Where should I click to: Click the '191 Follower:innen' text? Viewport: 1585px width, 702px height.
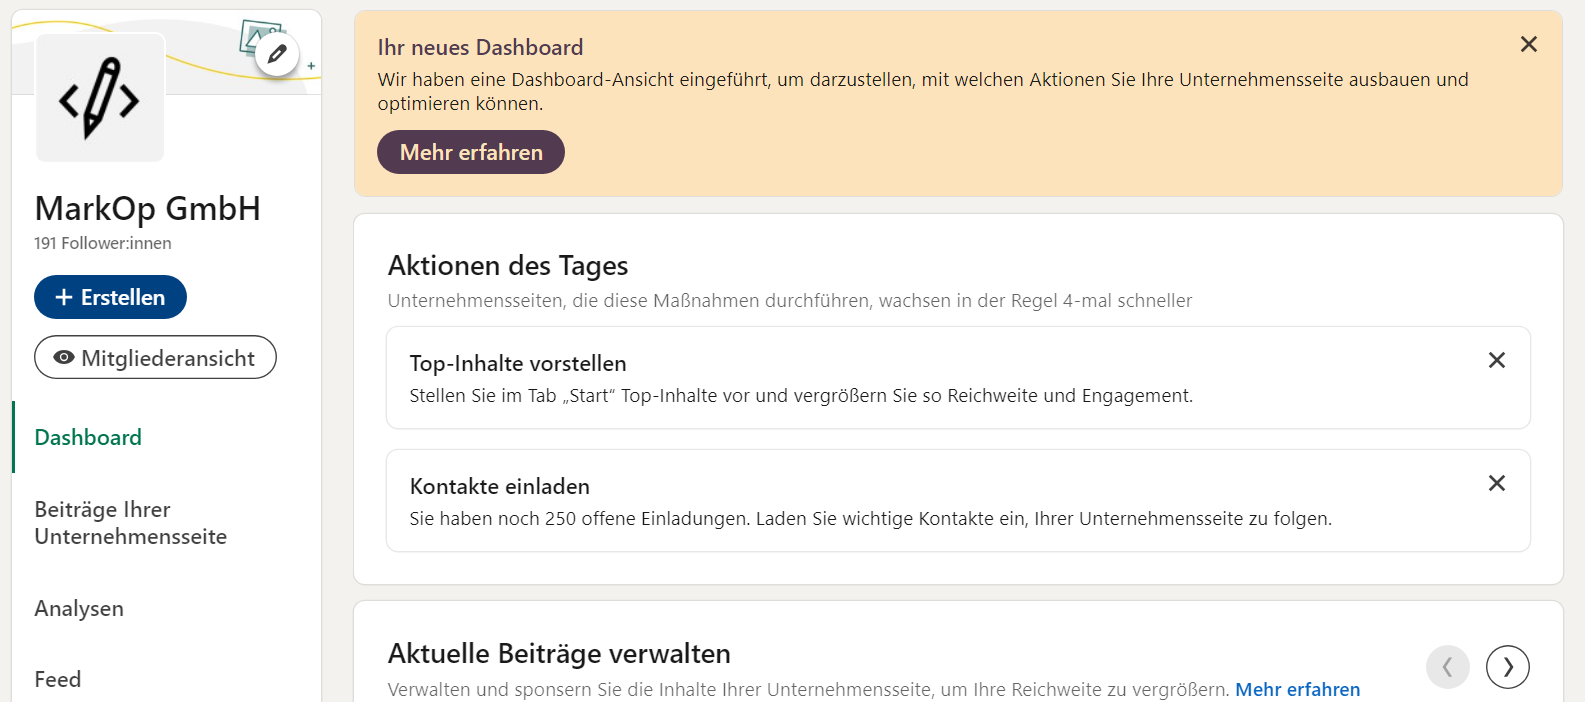[x=103, y=243]
